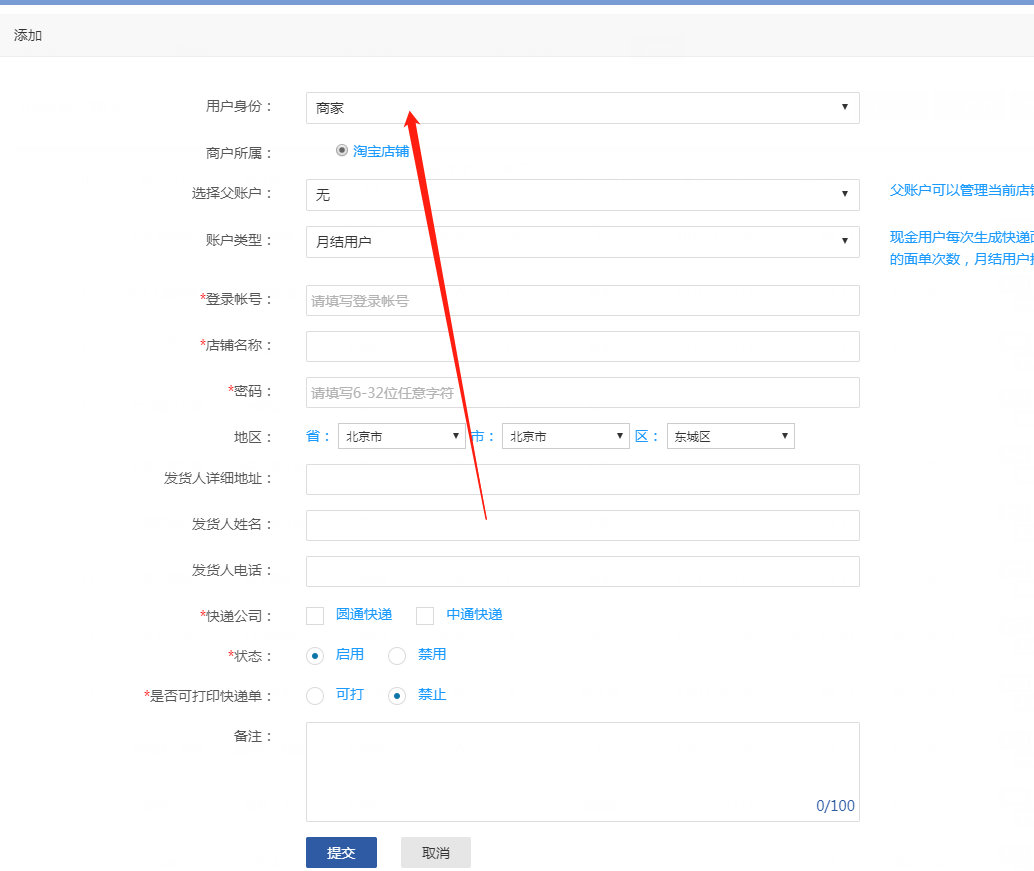This screenshot has height=871, width=1034.
Task: Open the 省 province dropdown
Action: pyautogui.click(x=401, y=436)
